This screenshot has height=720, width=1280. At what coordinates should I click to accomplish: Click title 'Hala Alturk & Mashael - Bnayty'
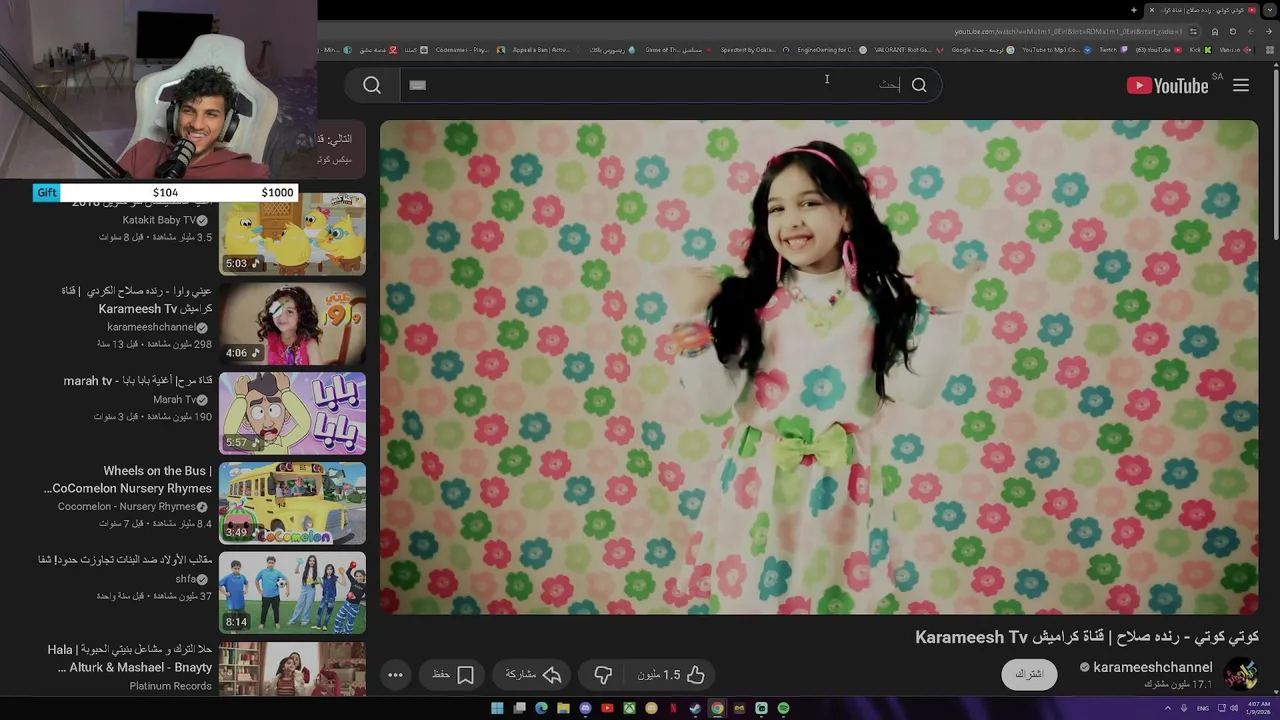130,658
